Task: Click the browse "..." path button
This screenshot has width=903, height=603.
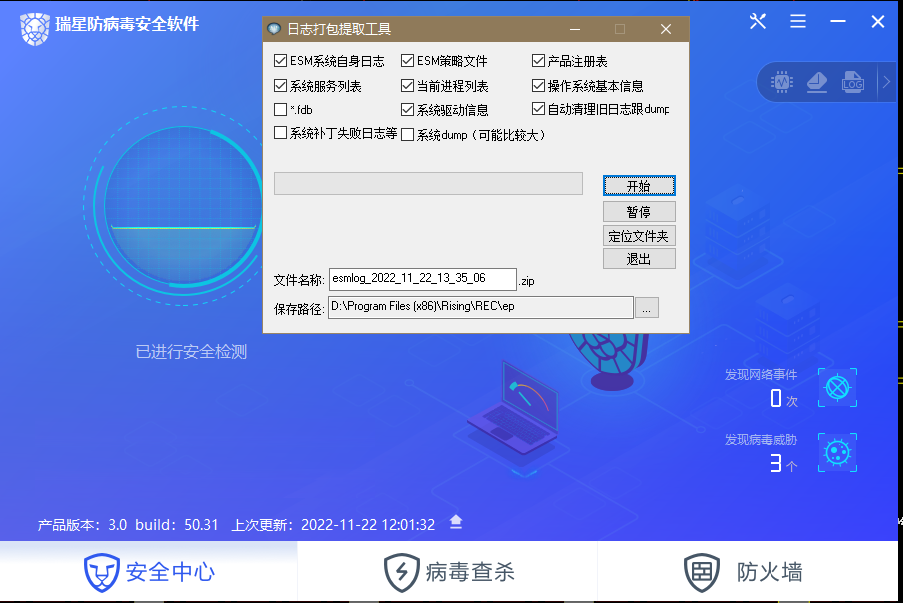Action: pos(647,308)
